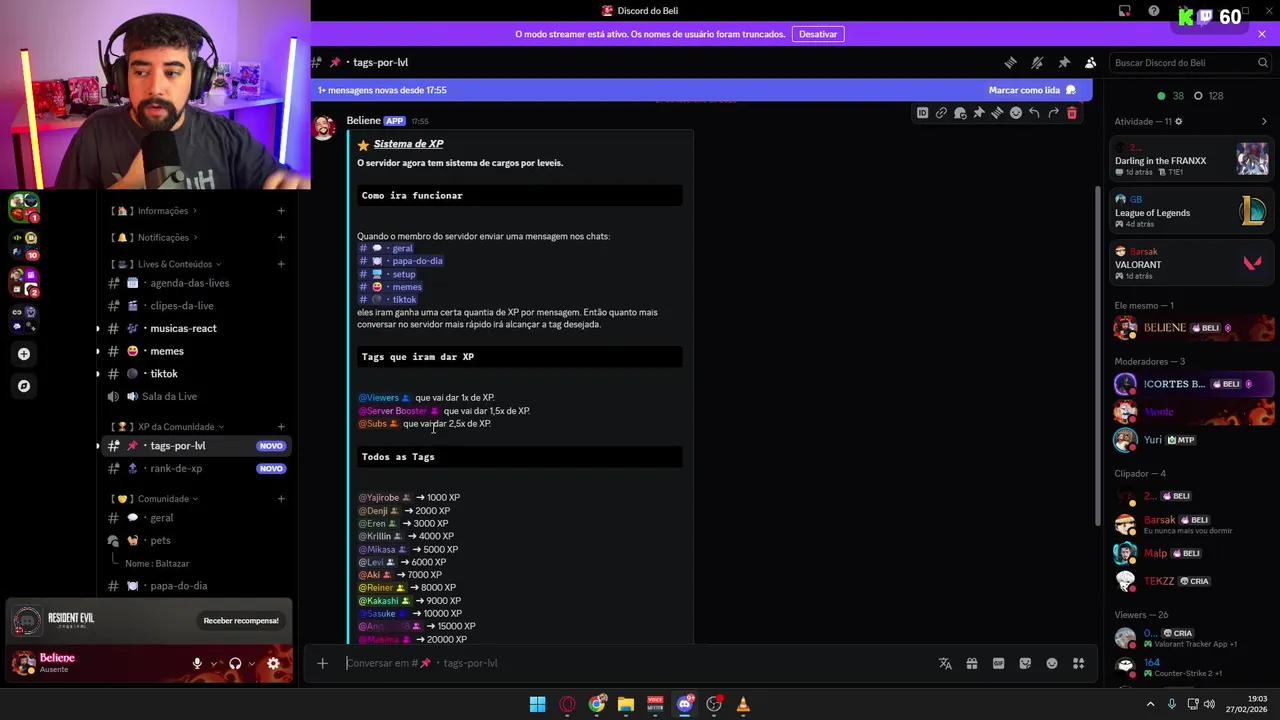Click the Conversar em tags-por-lvl text field
The width and height of the screenshot is (1280, 720).
(x=635, y=663)
